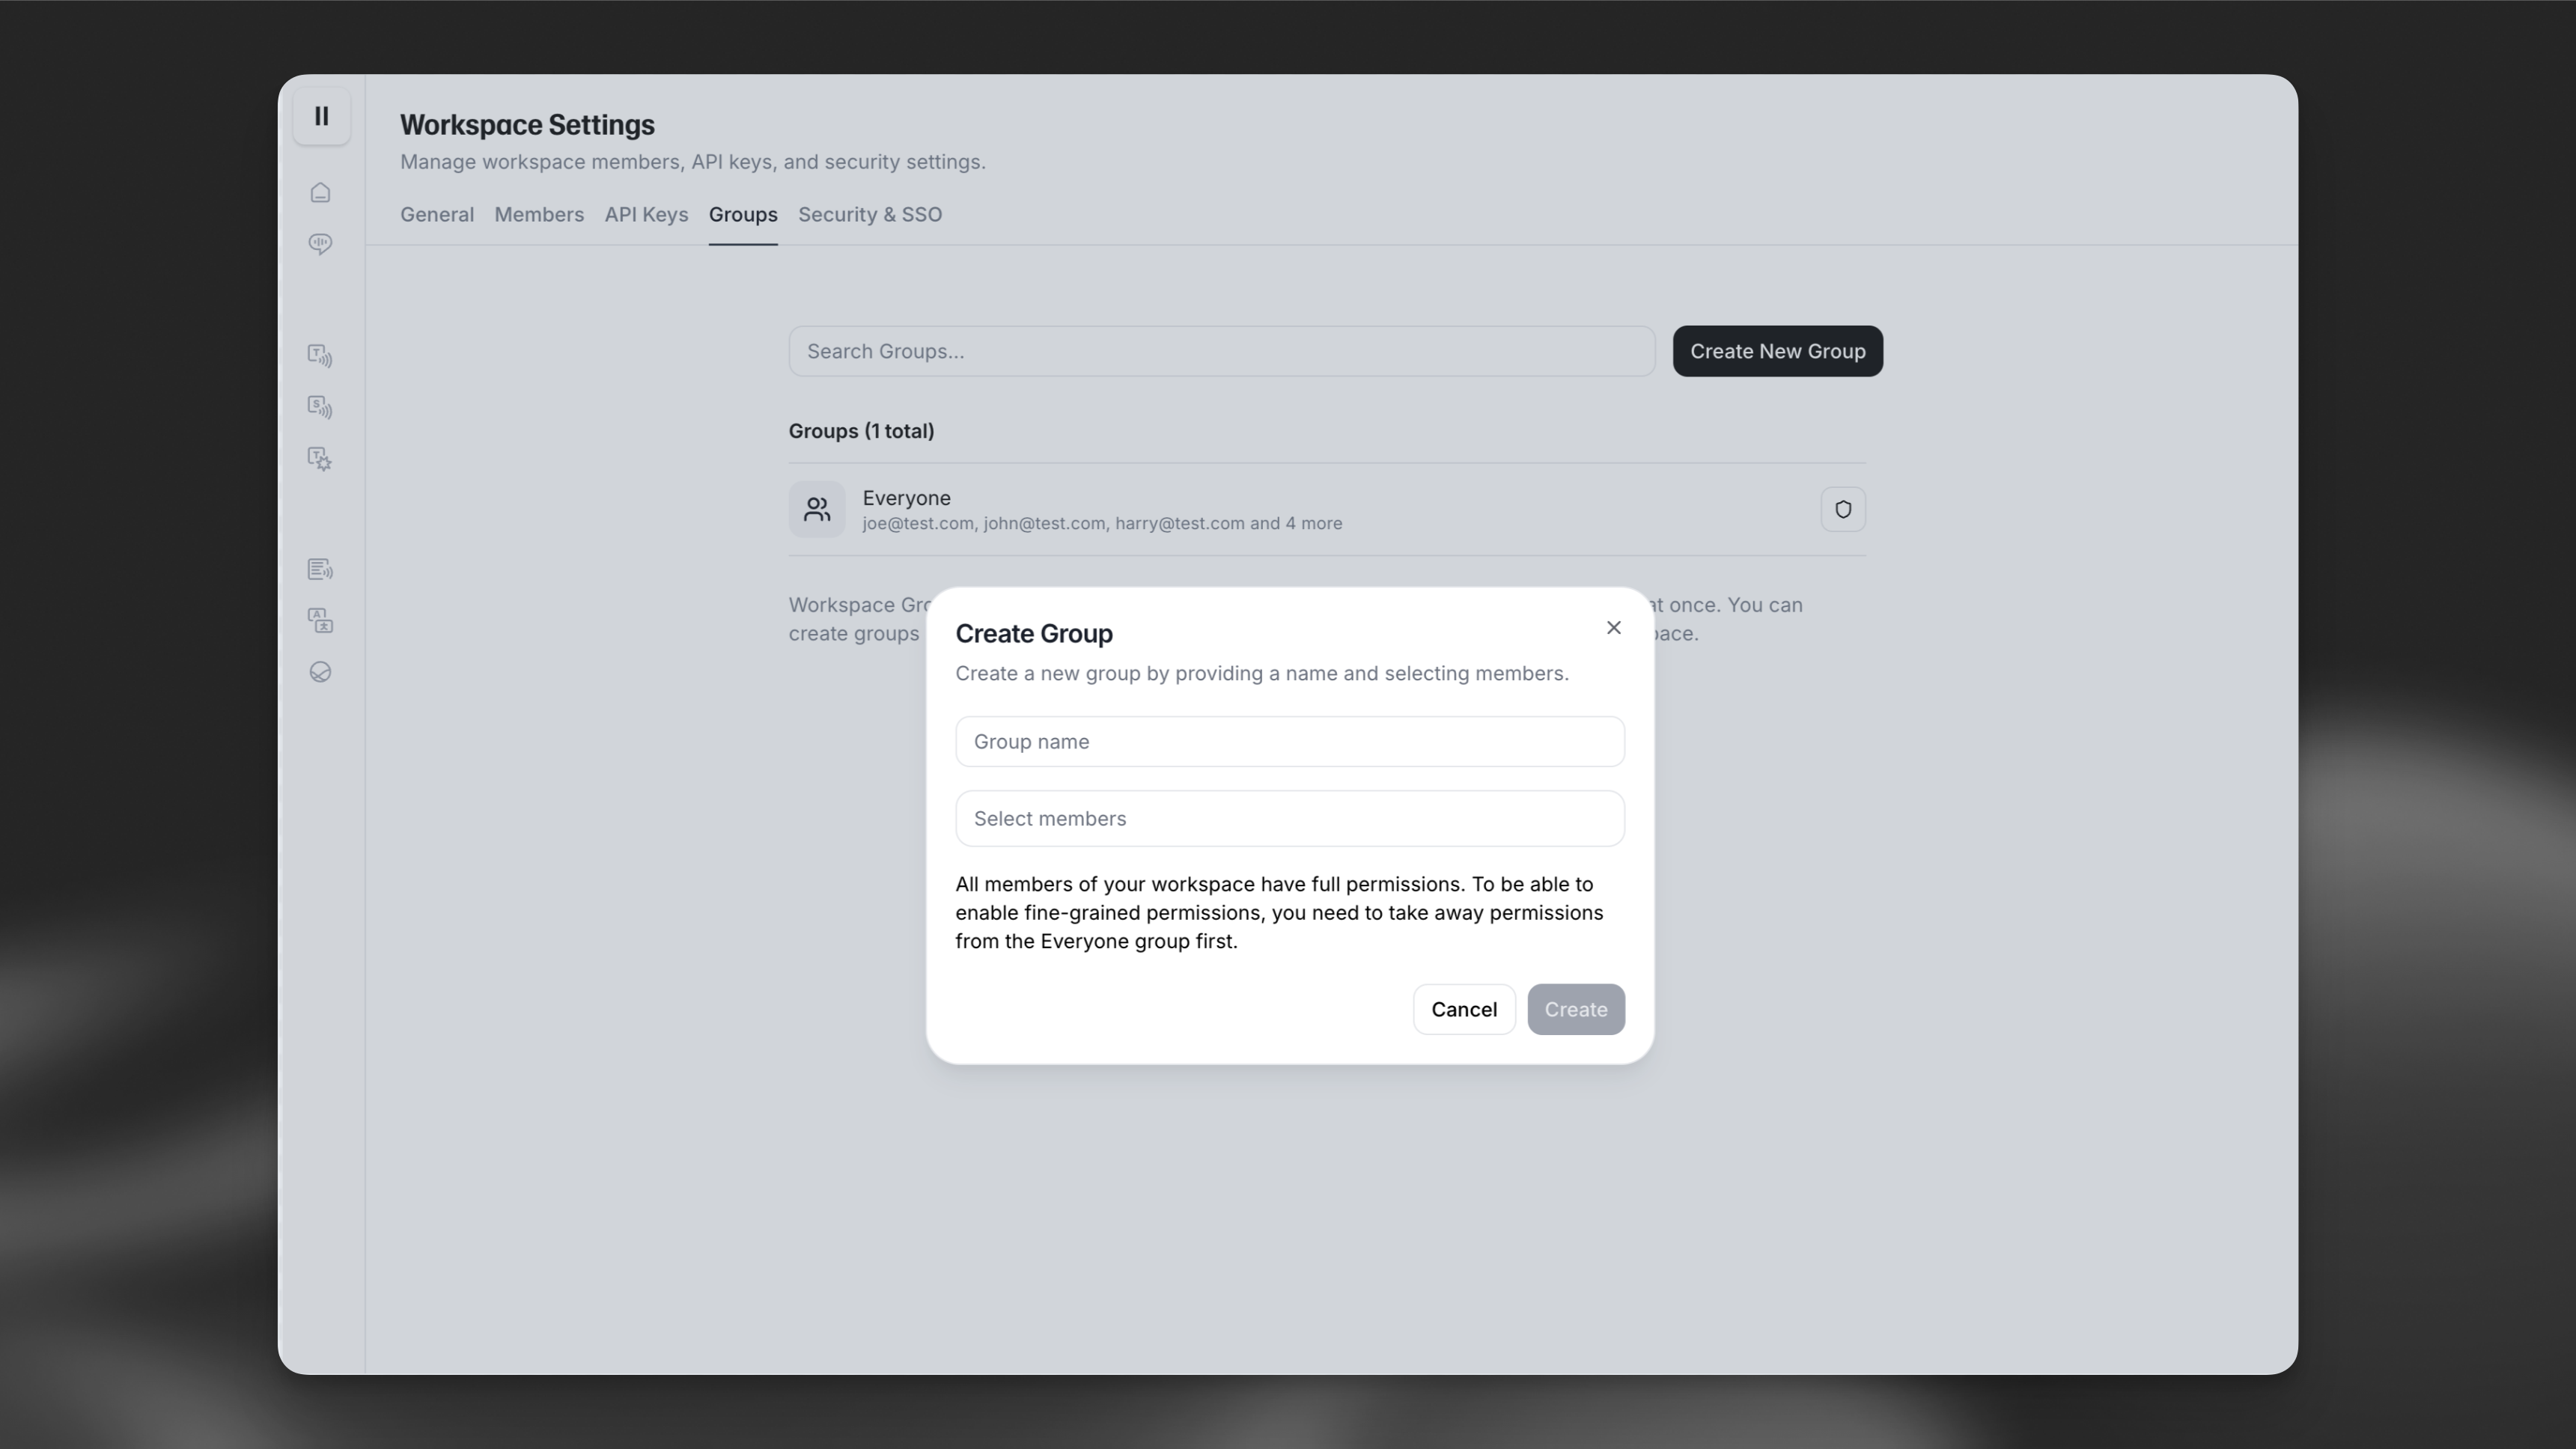
Task: Click the Search Groups box
Action: pyautogui.click(x=1221, y=351)
